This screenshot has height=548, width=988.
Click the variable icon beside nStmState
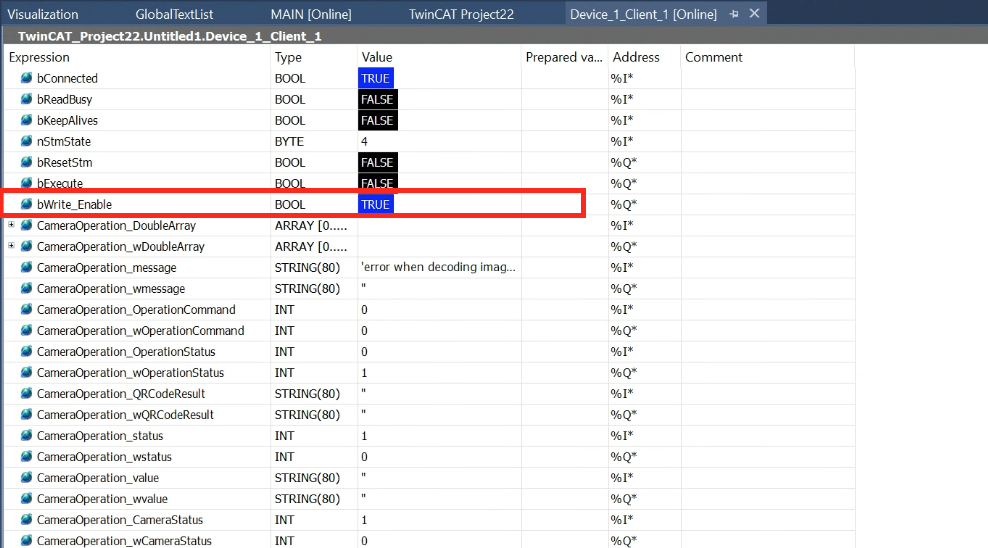(26, 141)
